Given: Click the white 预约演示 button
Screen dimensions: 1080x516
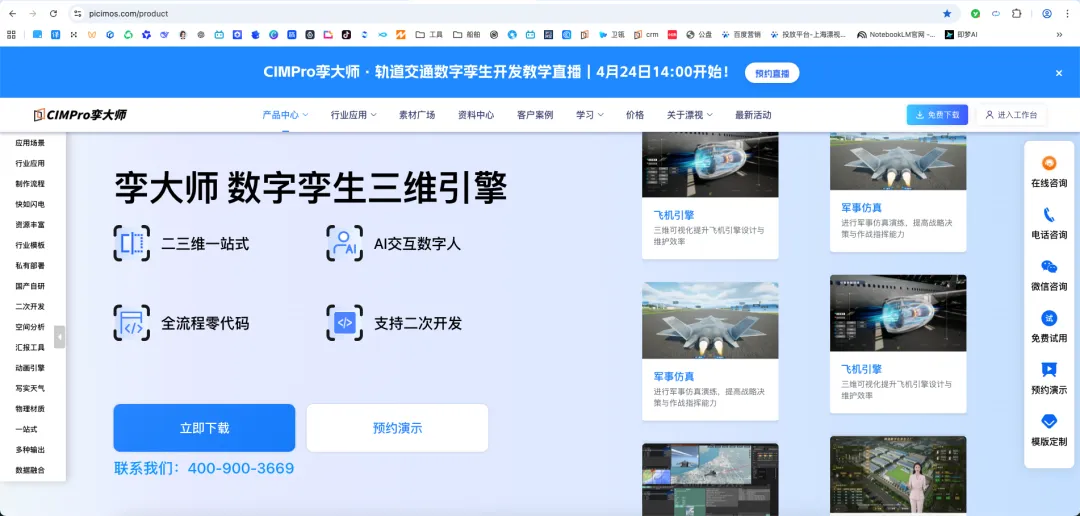Looking at the screenshot, I should coord(397,428).
